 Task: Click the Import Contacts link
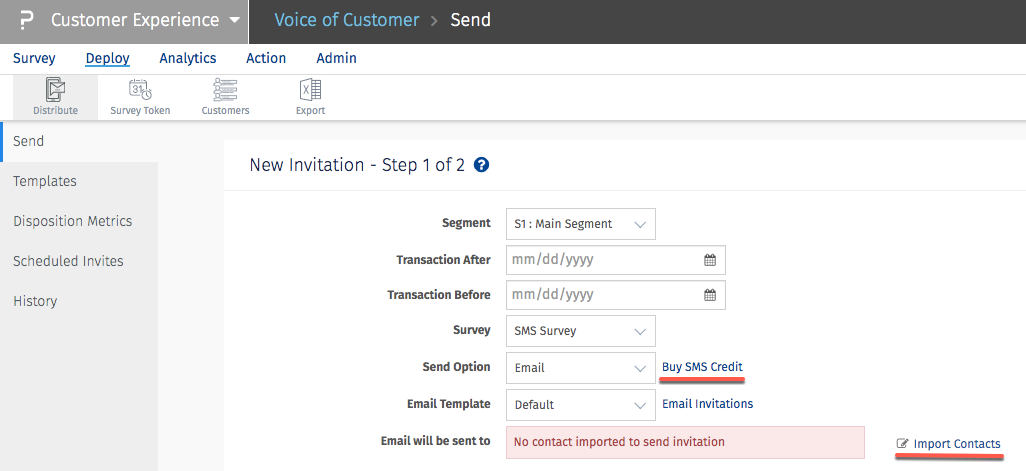[x=956, y=443]
